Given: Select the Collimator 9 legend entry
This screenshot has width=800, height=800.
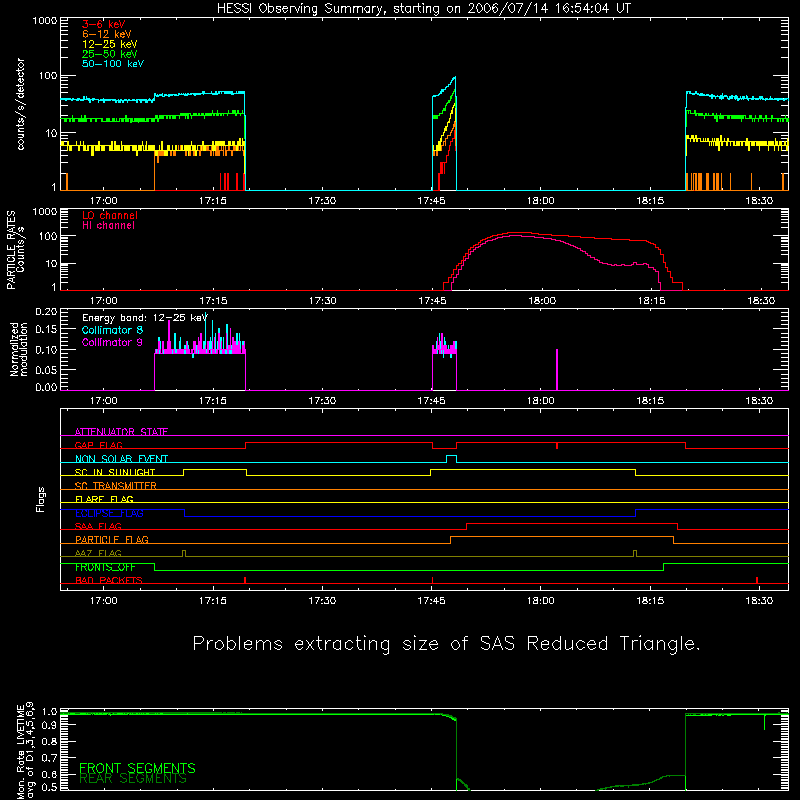Looking at the screenshot, I should (x=112, y=342).
